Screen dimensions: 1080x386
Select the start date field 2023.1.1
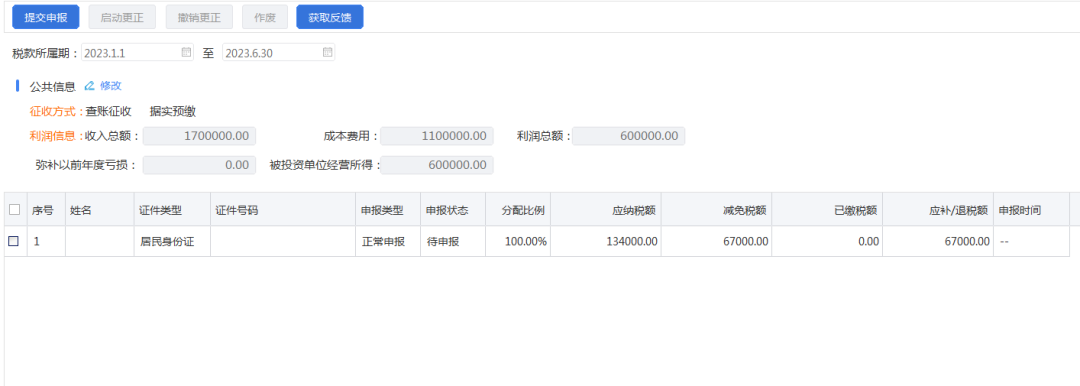pyautogui.click(x=137, y=52)
